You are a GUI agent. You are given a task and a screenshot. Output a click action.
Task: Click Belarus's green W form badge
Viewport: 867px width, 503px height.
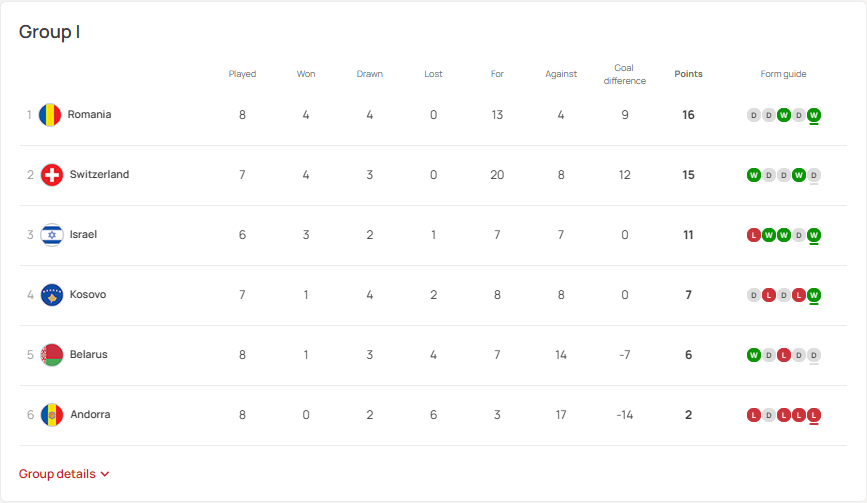point(754,355)
